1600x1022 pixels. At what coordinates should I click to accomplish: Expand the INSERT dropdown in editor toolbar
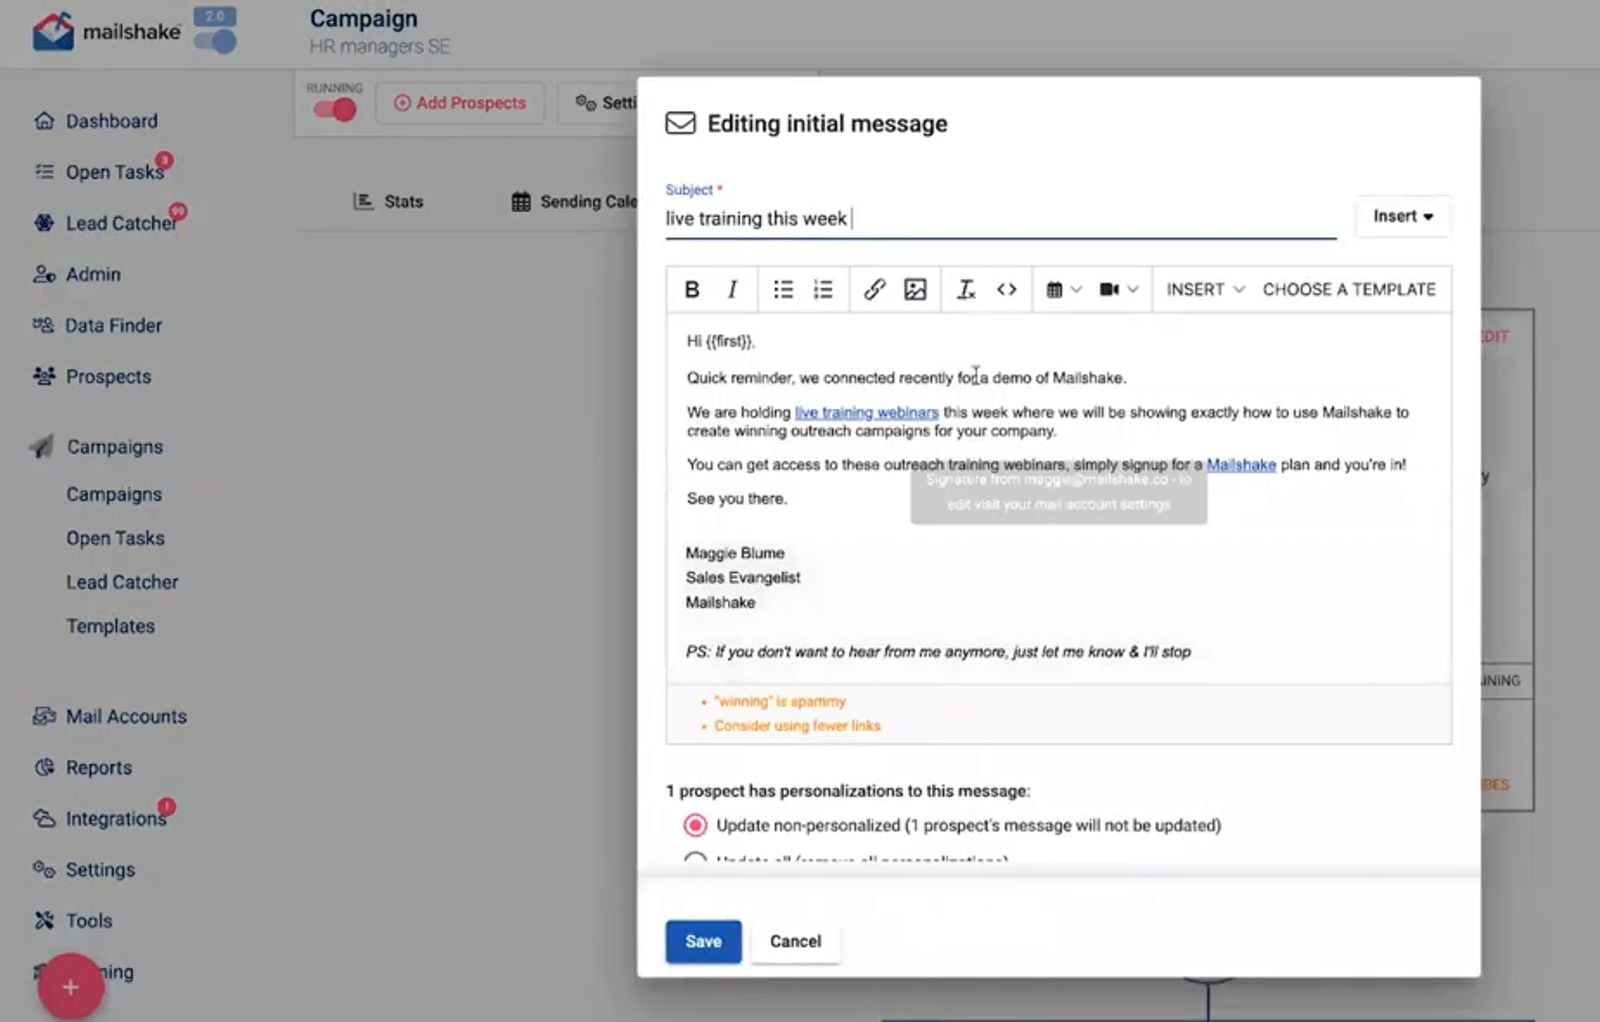click(x=1205, y=289)
